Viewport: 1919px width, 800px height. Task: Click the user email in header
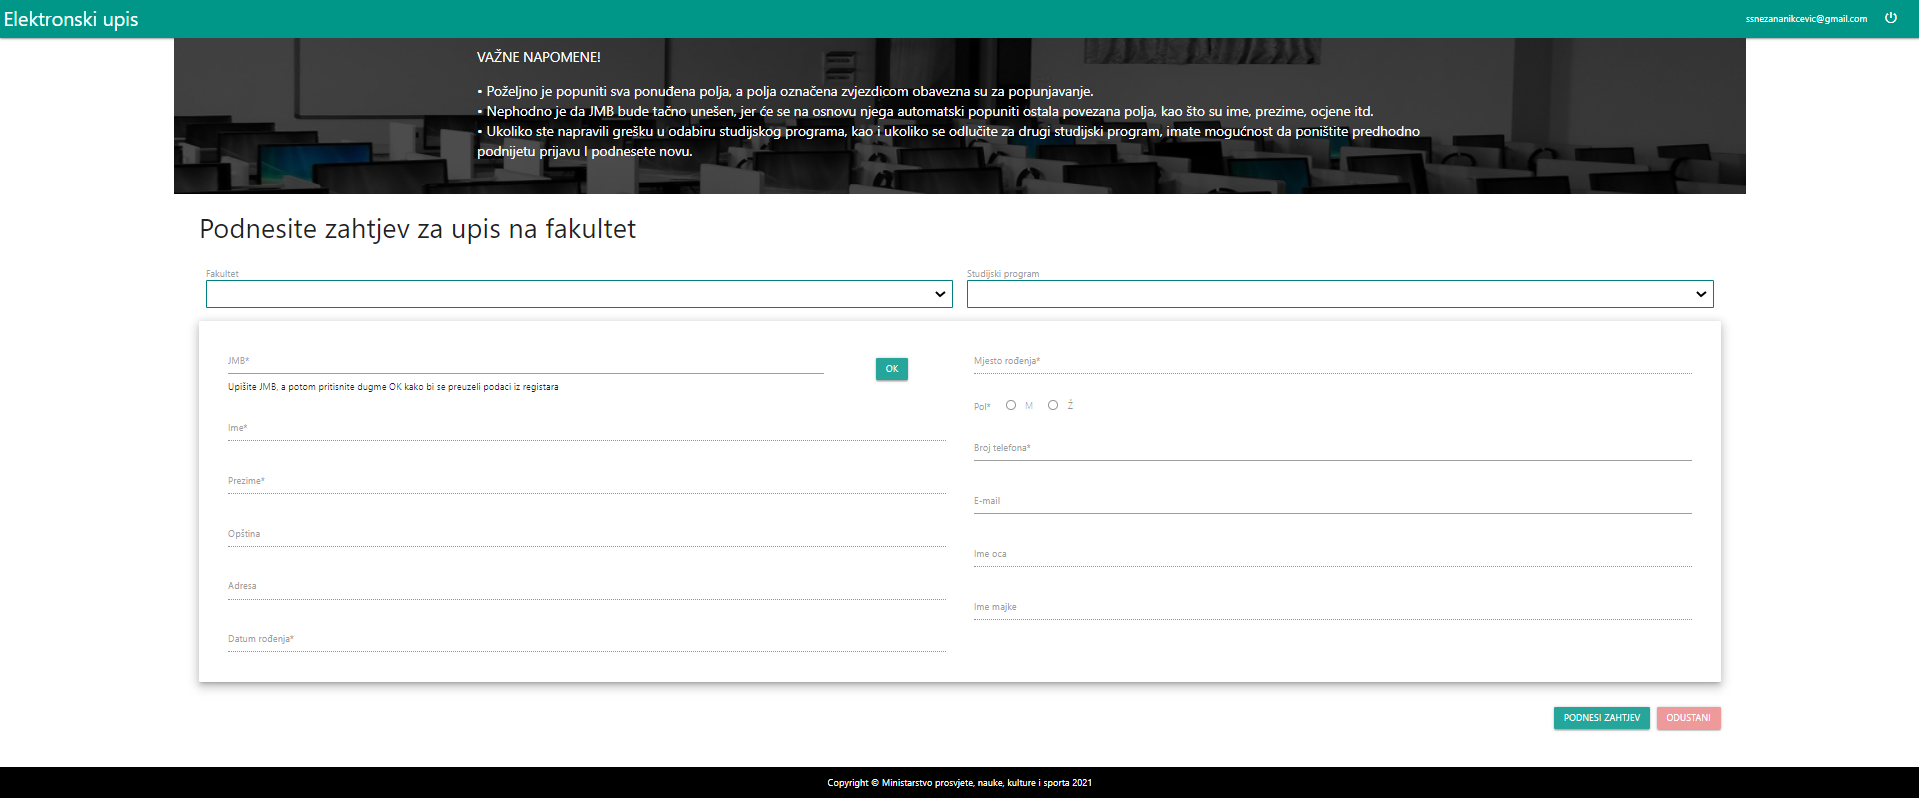click(1806, 19)
